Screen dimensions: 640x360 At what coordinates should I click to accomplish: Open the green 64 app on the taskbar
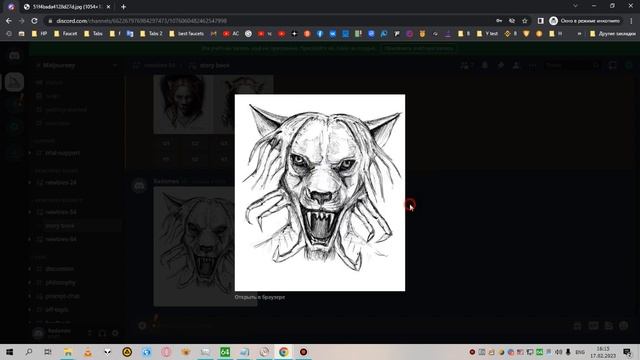point(225,352)
